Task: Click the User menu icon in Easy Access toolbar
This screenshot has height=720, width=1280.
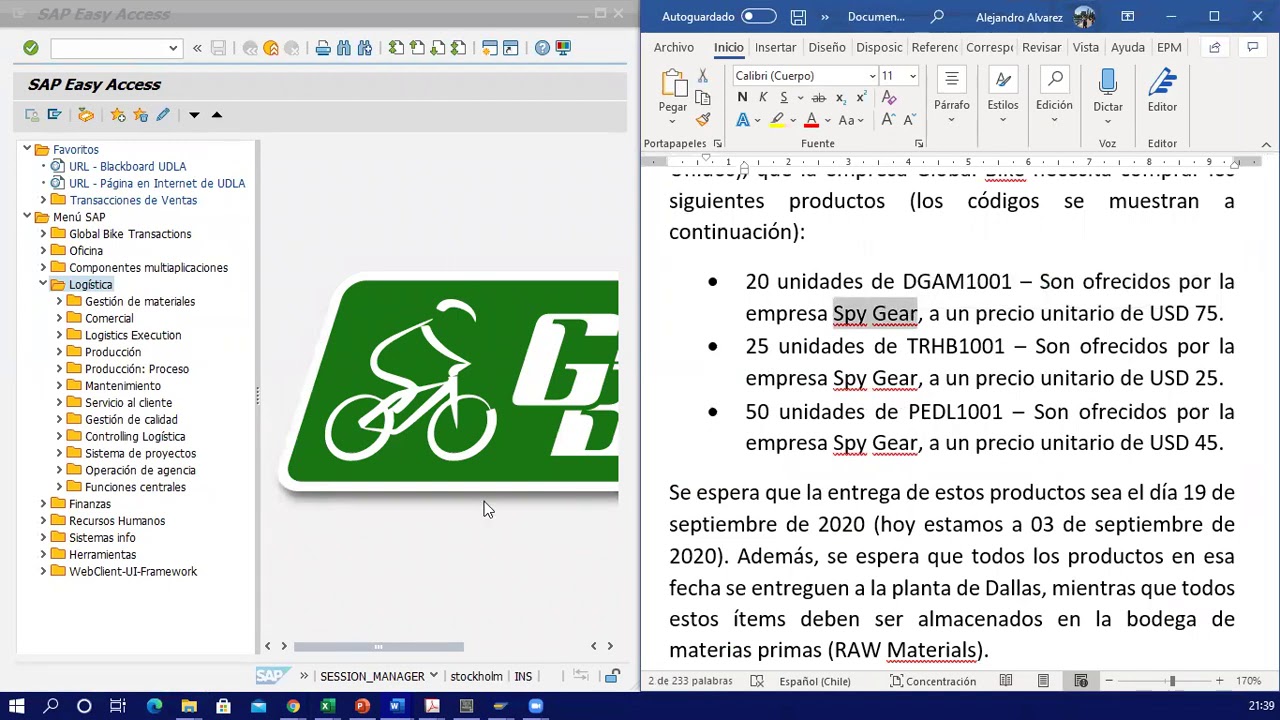Action: (x=32, y=115)
